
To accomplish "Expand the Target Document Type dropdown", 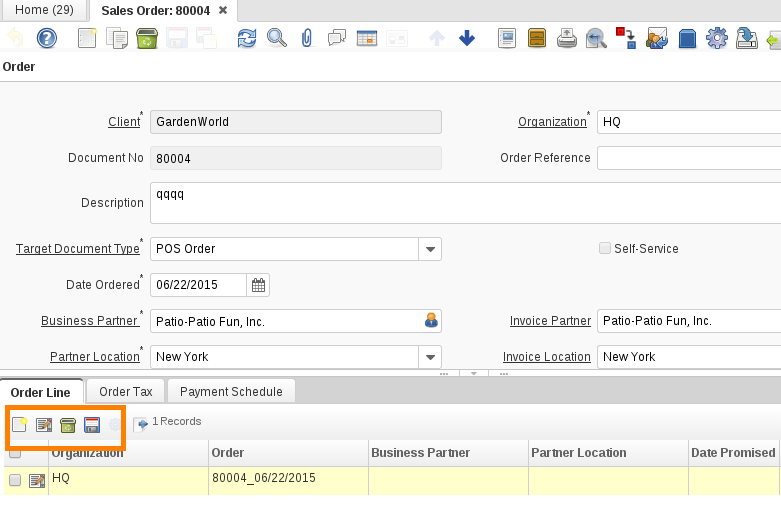I will (429, 249).
